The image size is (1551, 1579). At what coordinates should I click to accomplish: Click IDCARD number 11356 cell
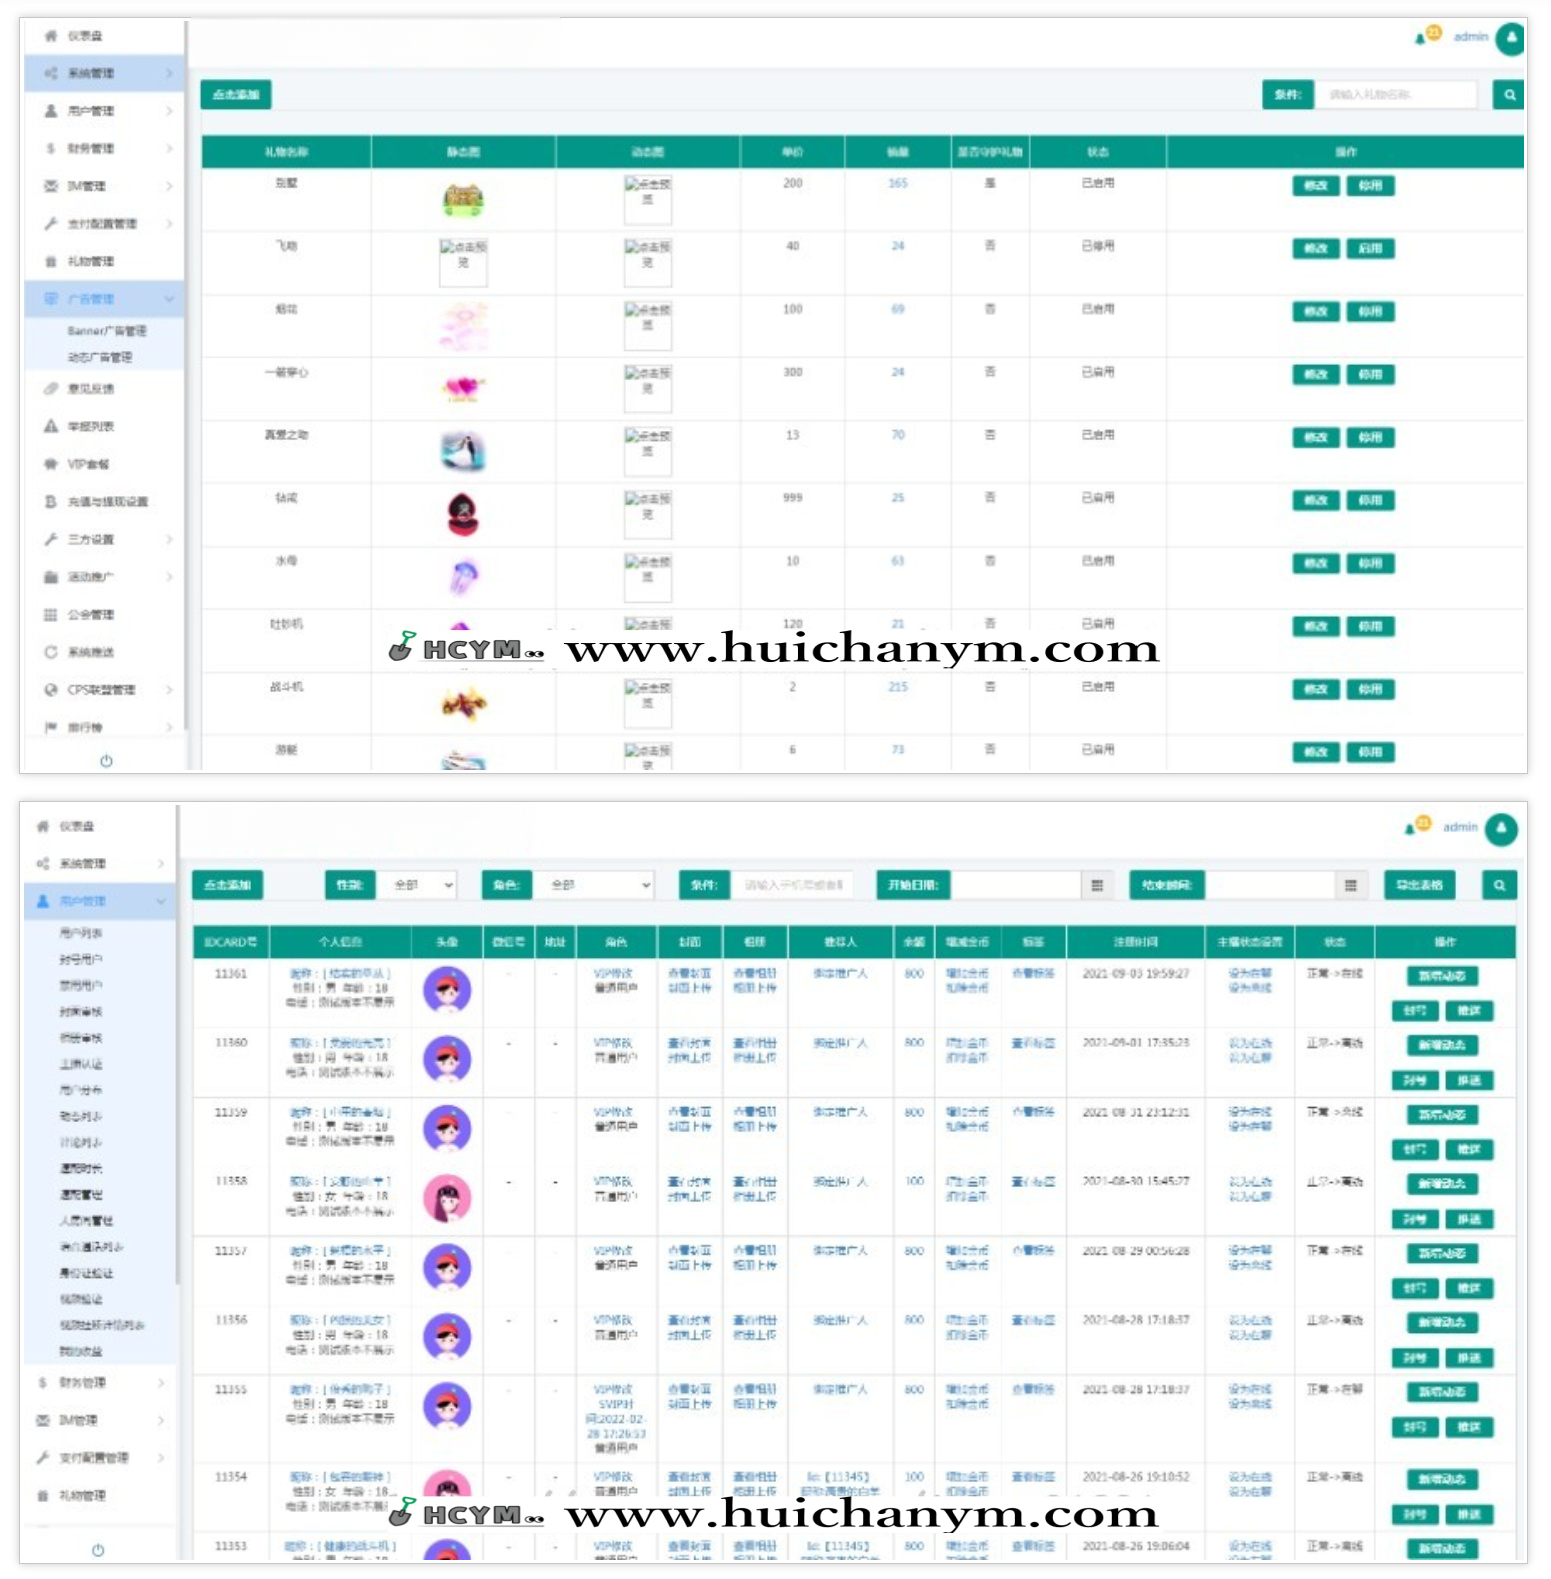click(231, 1321)
